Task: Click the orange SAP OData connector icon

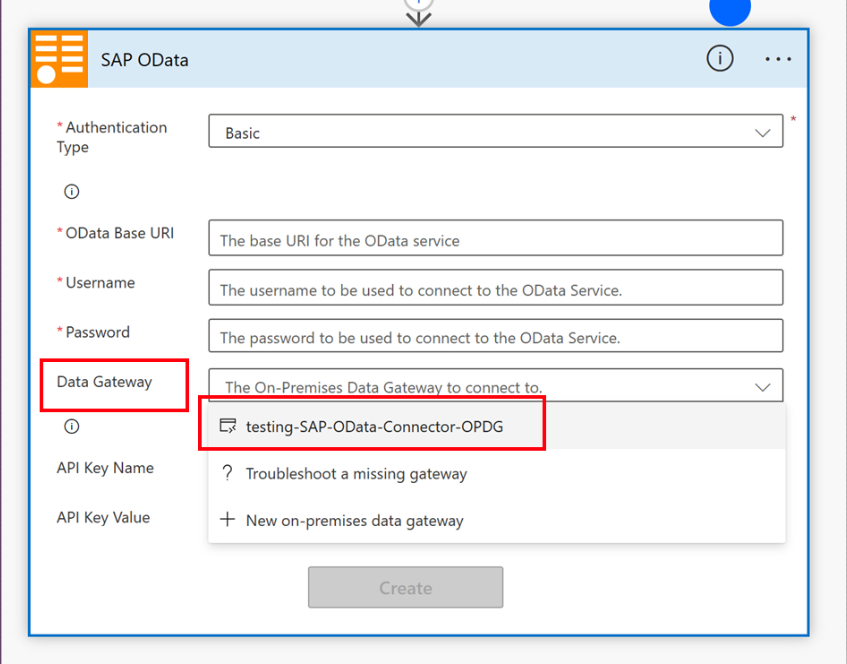Action: pos(59,59)
